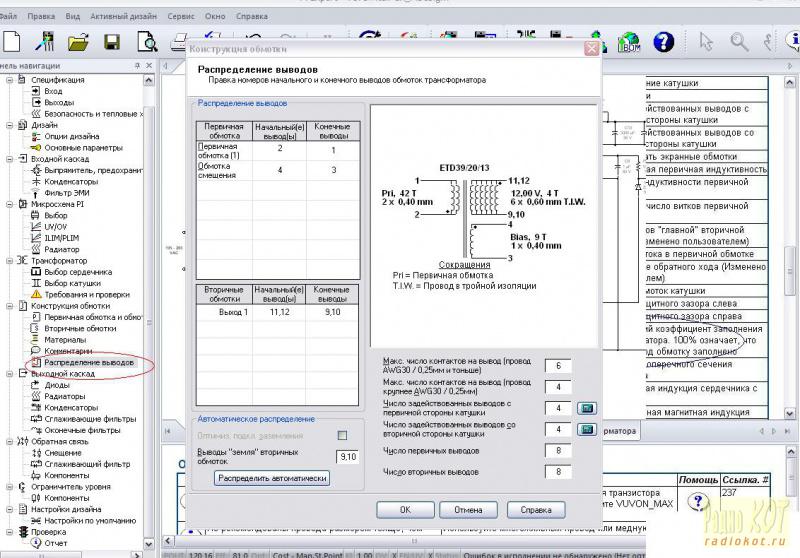Toggle Оптимиз. подкл. заземления checkbox

tap(342, 435)
